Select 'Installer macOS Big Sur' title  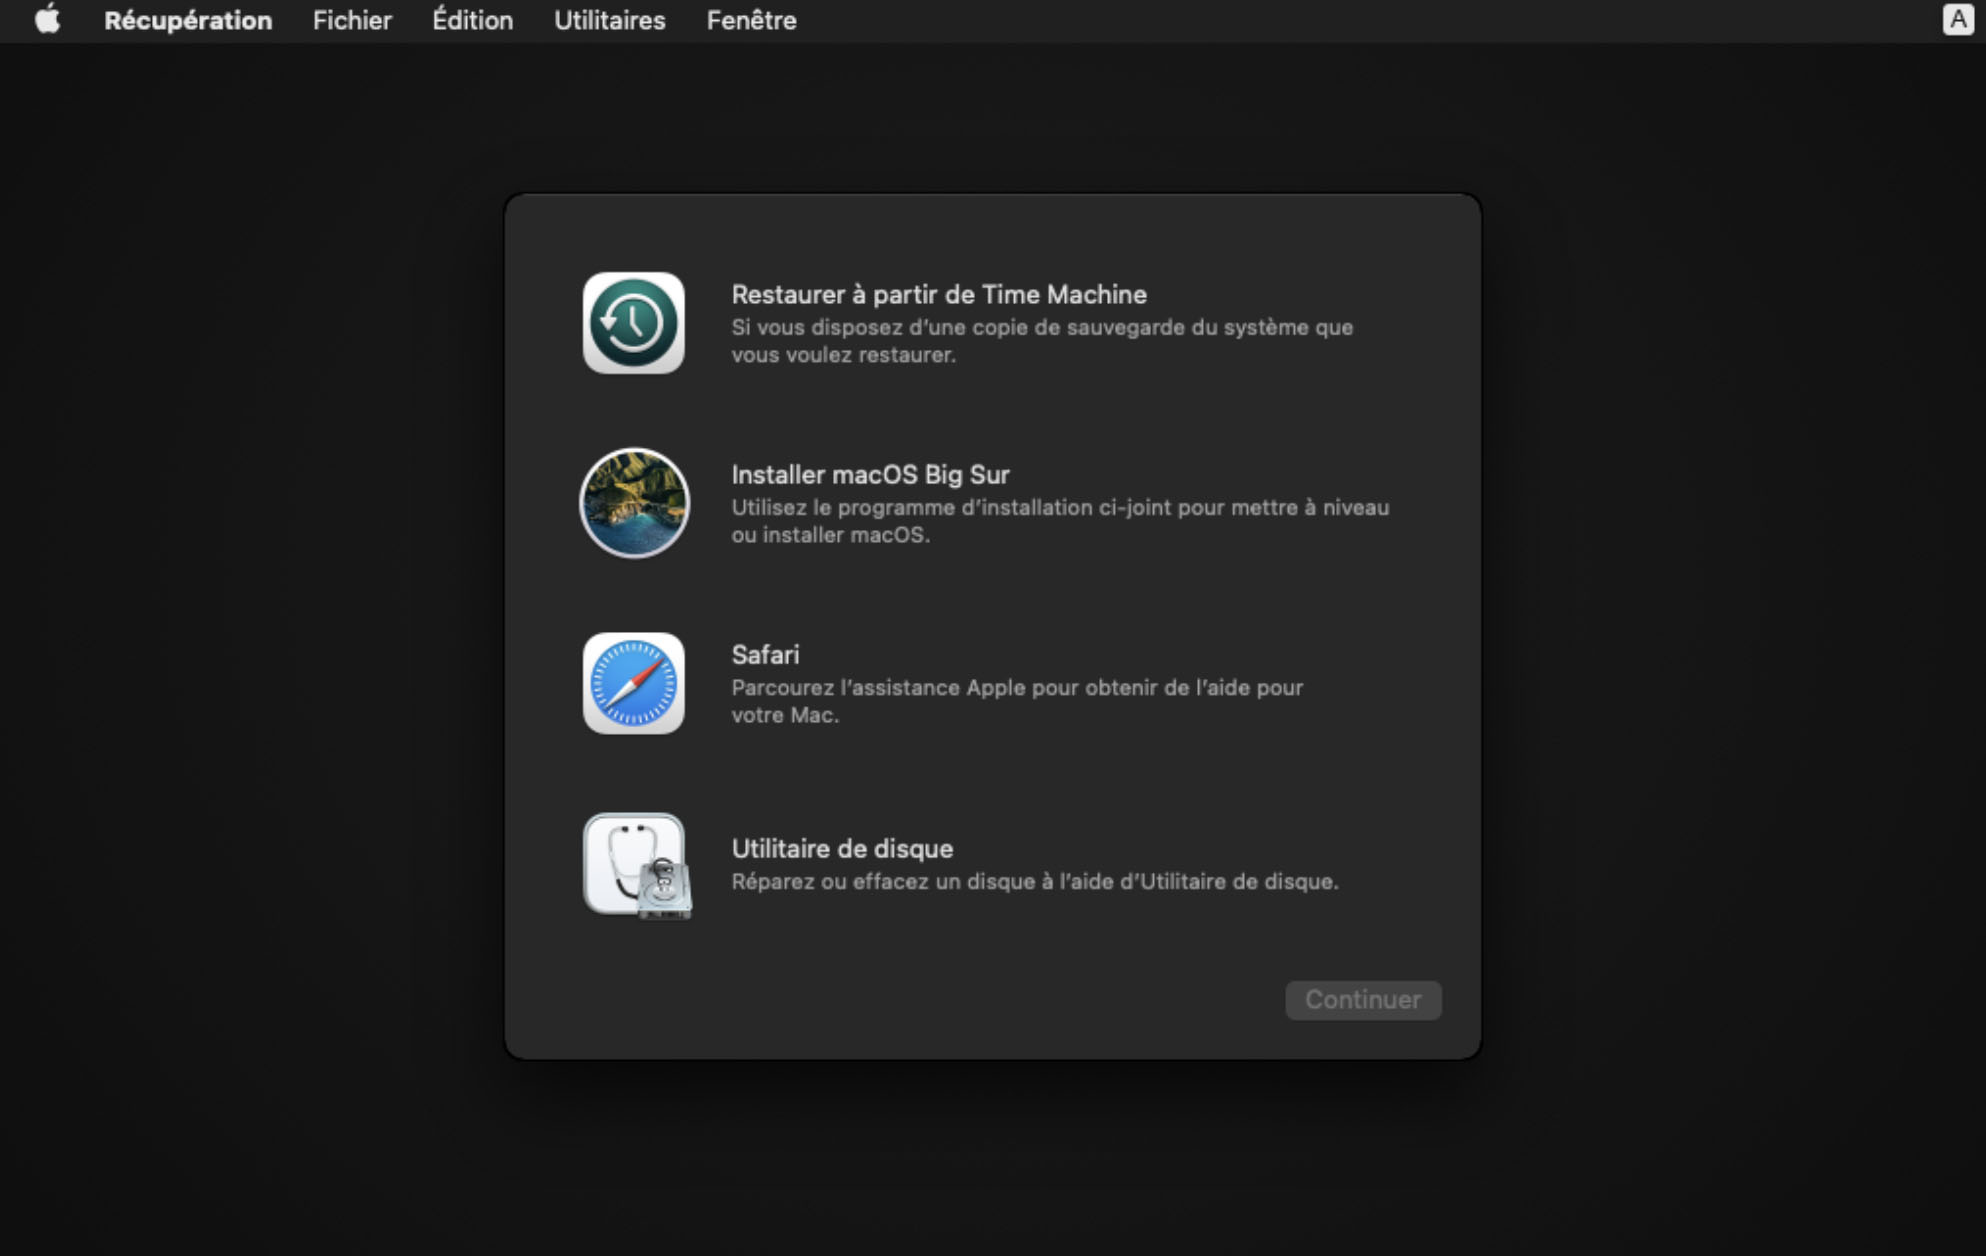point(870,475)
